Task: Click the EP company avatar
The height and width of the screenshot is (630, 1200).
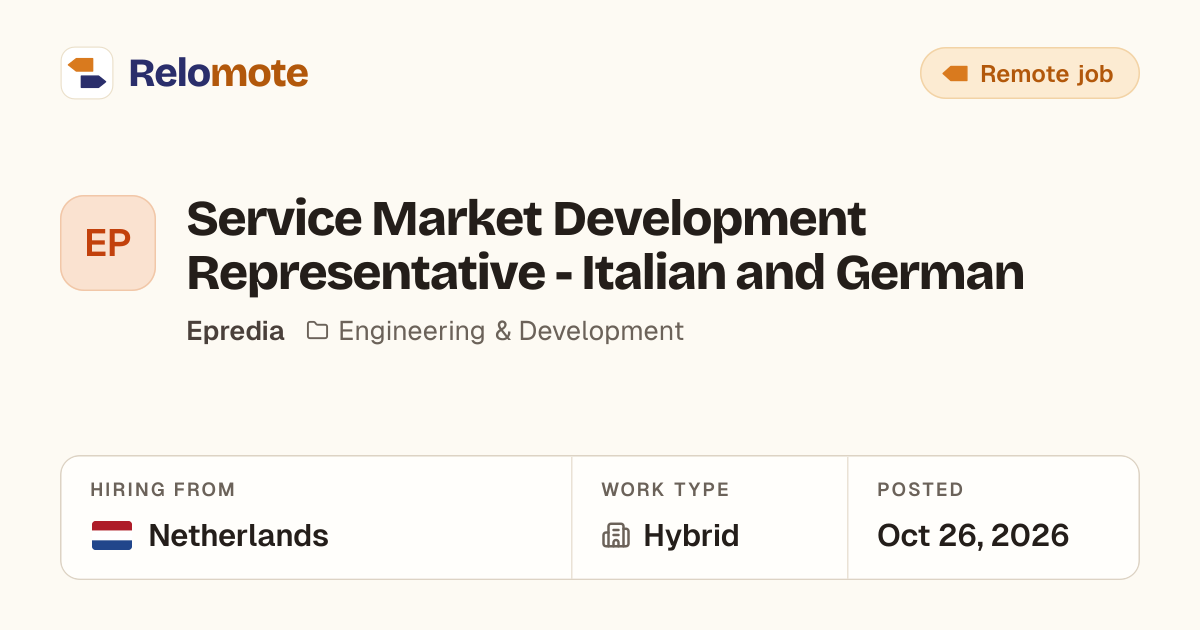Action: [108, 243]
